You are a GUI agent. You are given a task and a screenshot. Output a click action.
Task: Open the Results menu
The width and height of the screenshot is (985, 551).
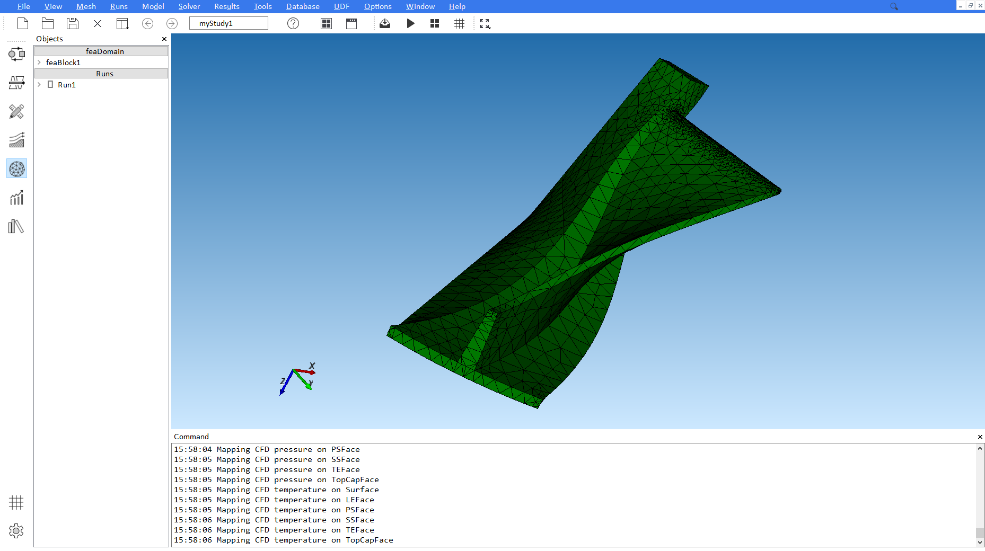227,6
